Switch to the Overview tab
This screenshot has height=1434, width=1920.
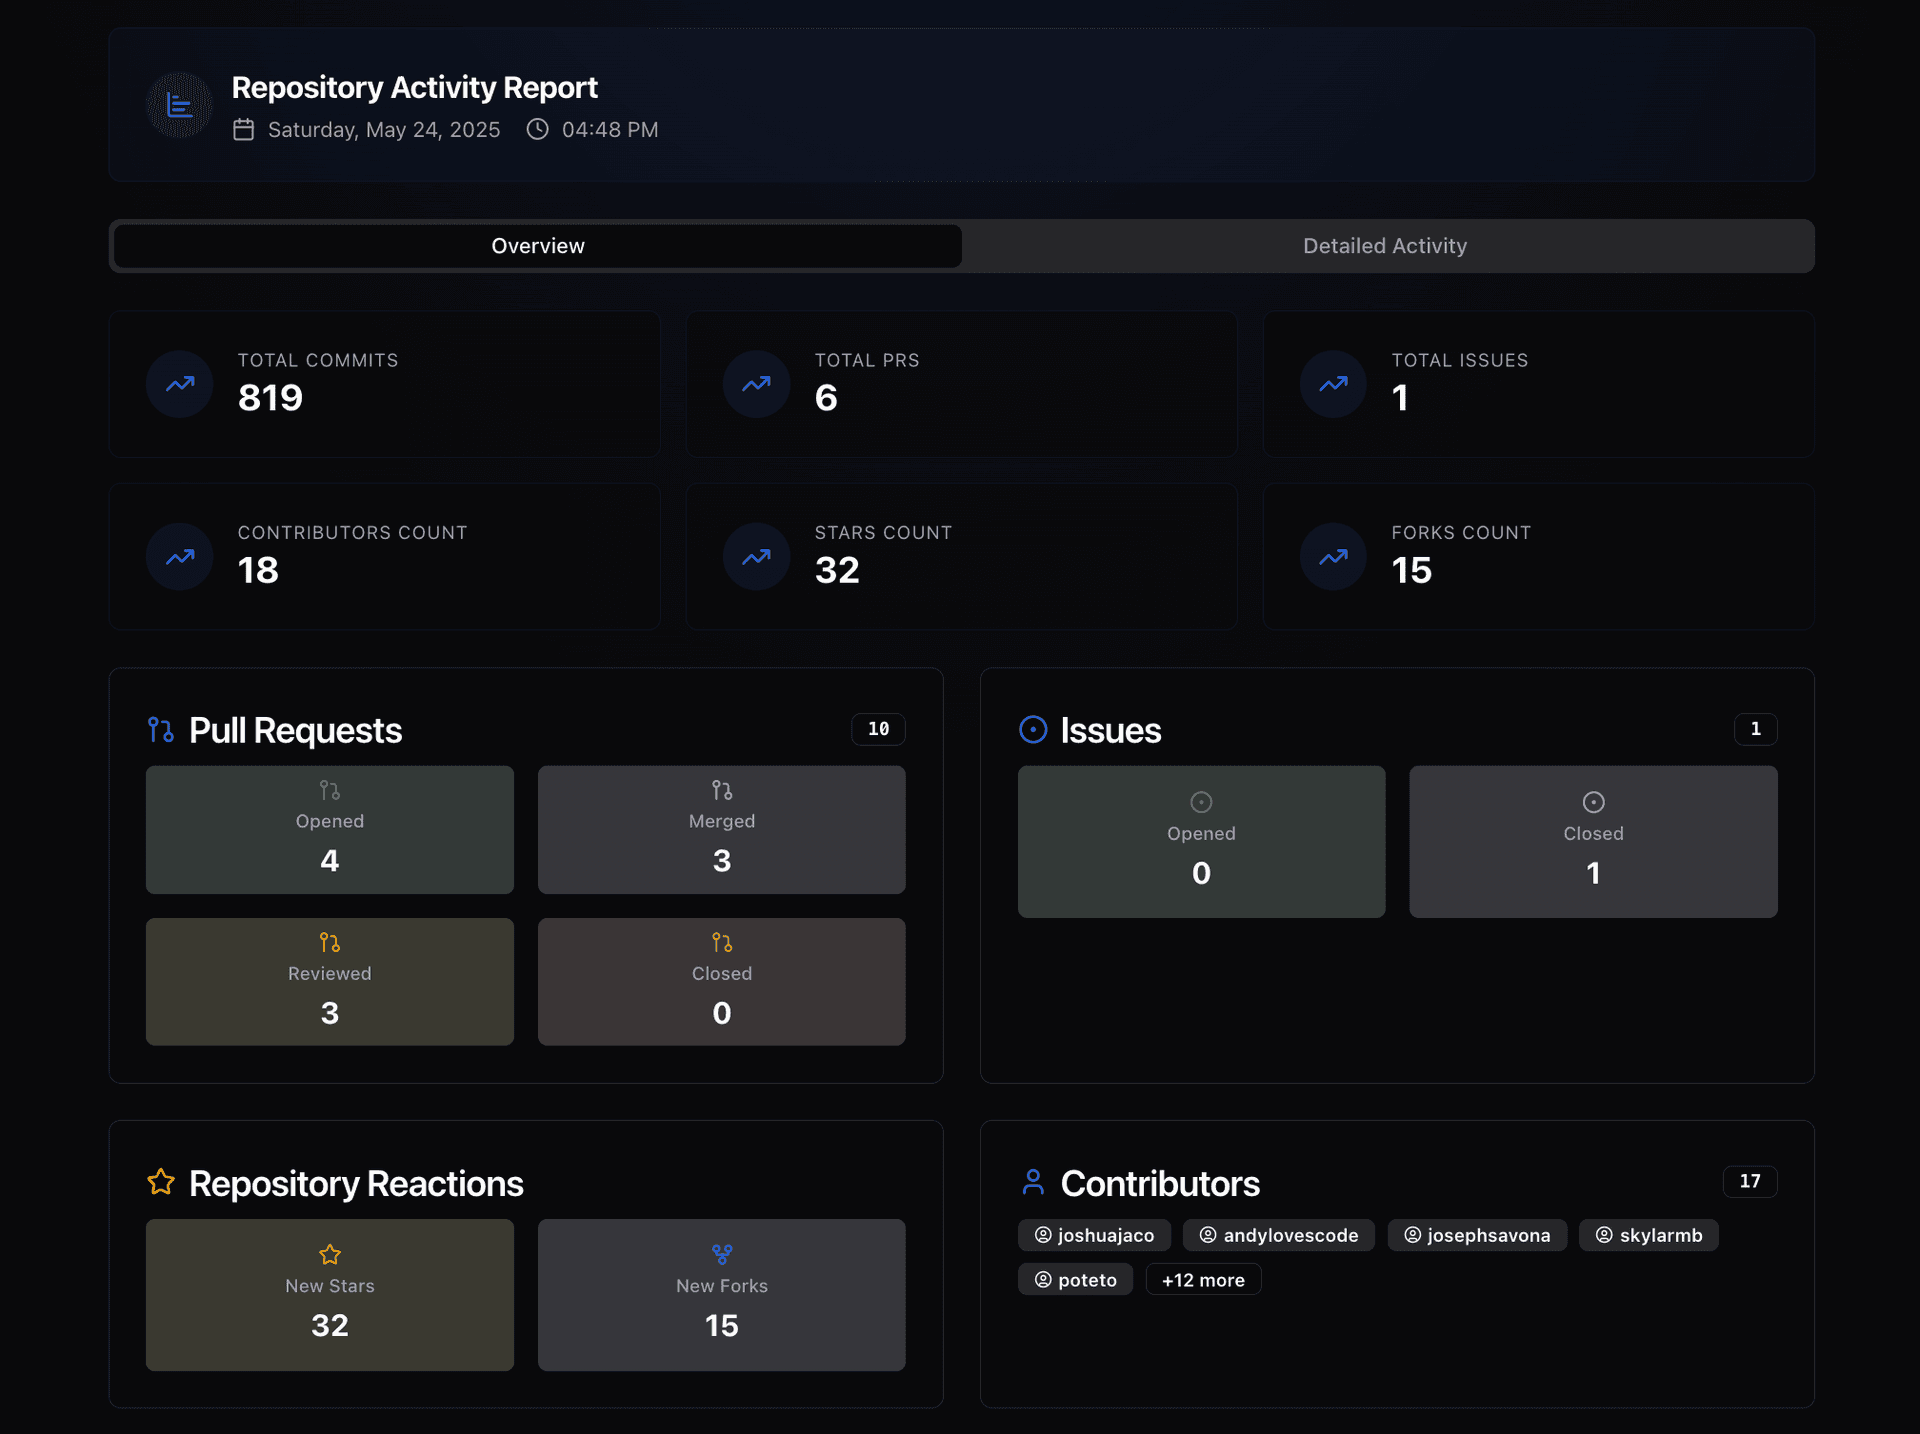click(x=538, y=246)
